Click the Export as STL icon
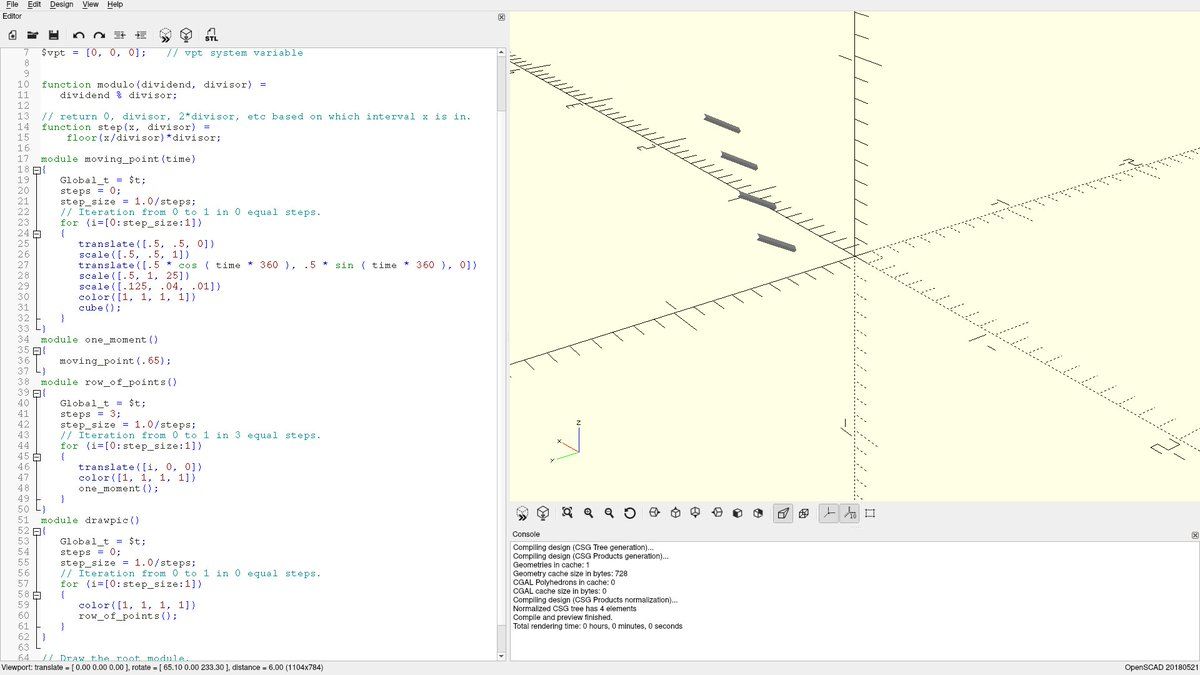Viewport: 1200px width, 675px height. [x=212, y=35]
